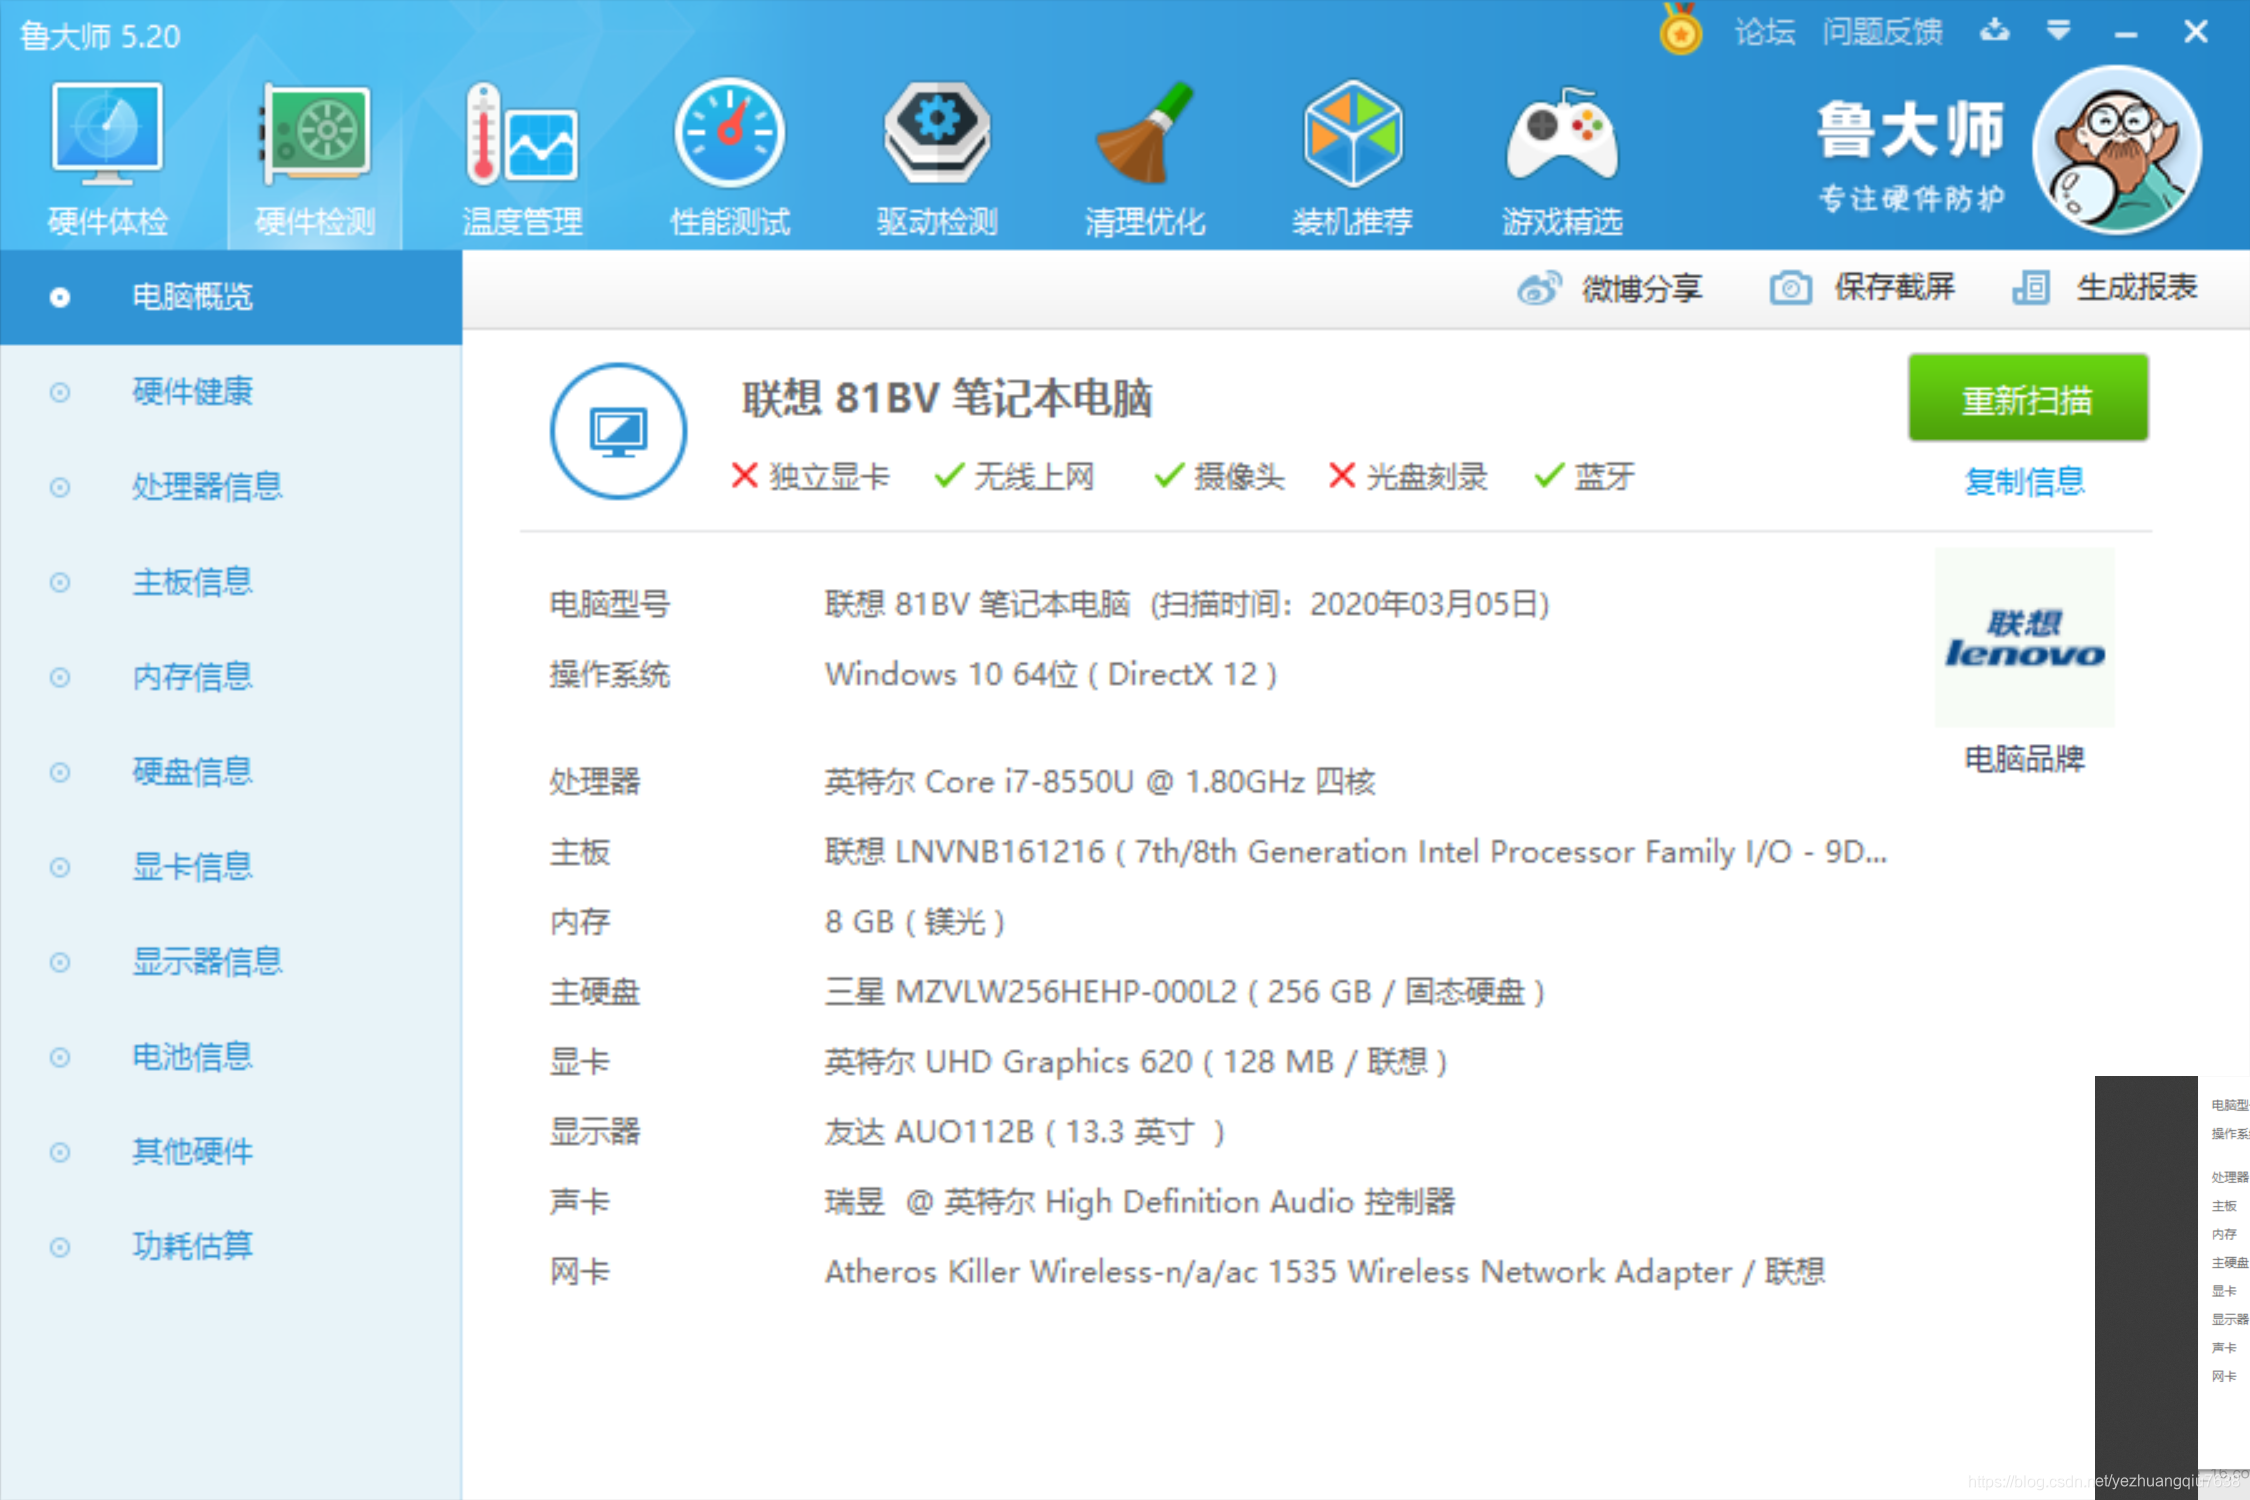2250x1500 pixels.
Task: Click the 复制信息 copy info link
Action: [2026, 482]
